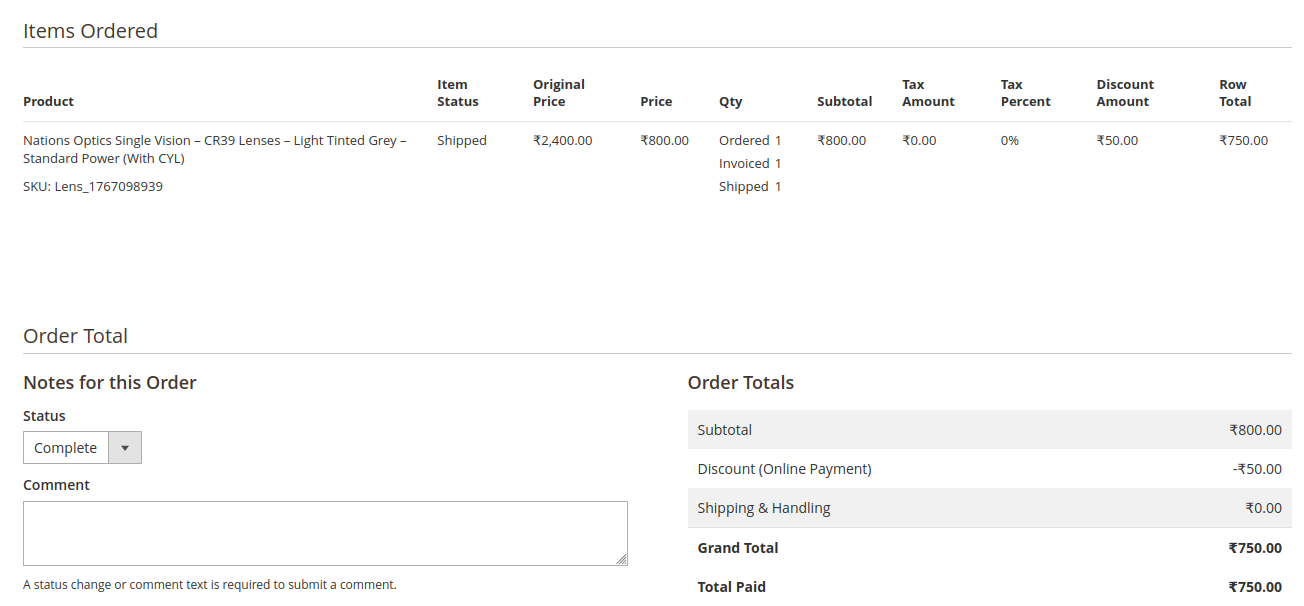Click the Invoiced 1 quantity line
The image size is (1304, 606).
pos(750,163)
